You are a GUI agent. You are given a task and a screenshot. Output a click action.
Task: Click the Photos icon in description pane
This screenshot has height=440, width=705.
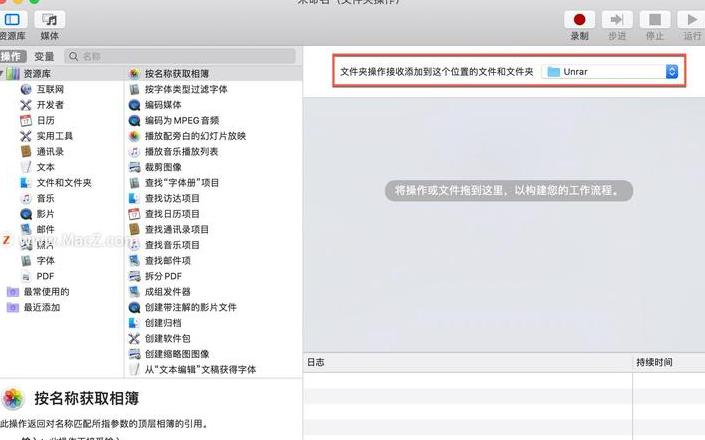(x=13, y=399)
